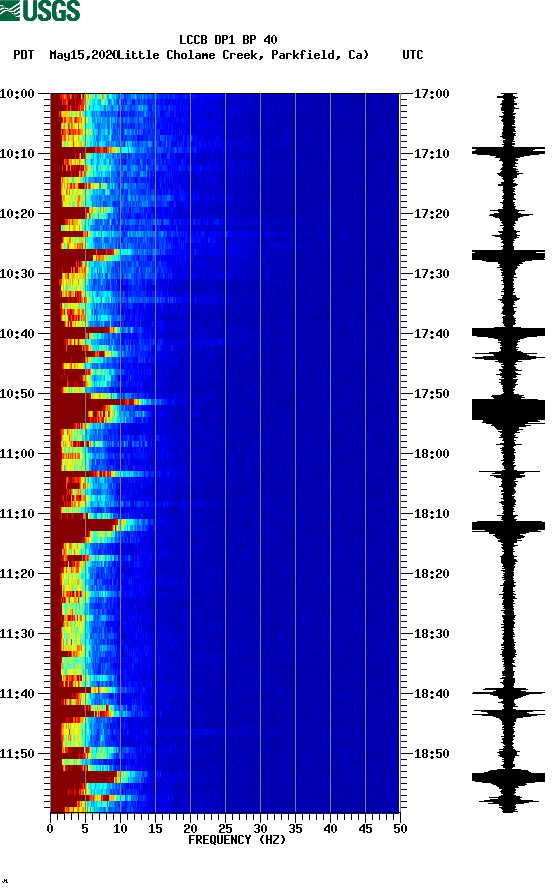Click the largest seismogram burst near 17:53 UTC
Image resolution: width=552 pixels, height=892 pixels.
[508, 411]
